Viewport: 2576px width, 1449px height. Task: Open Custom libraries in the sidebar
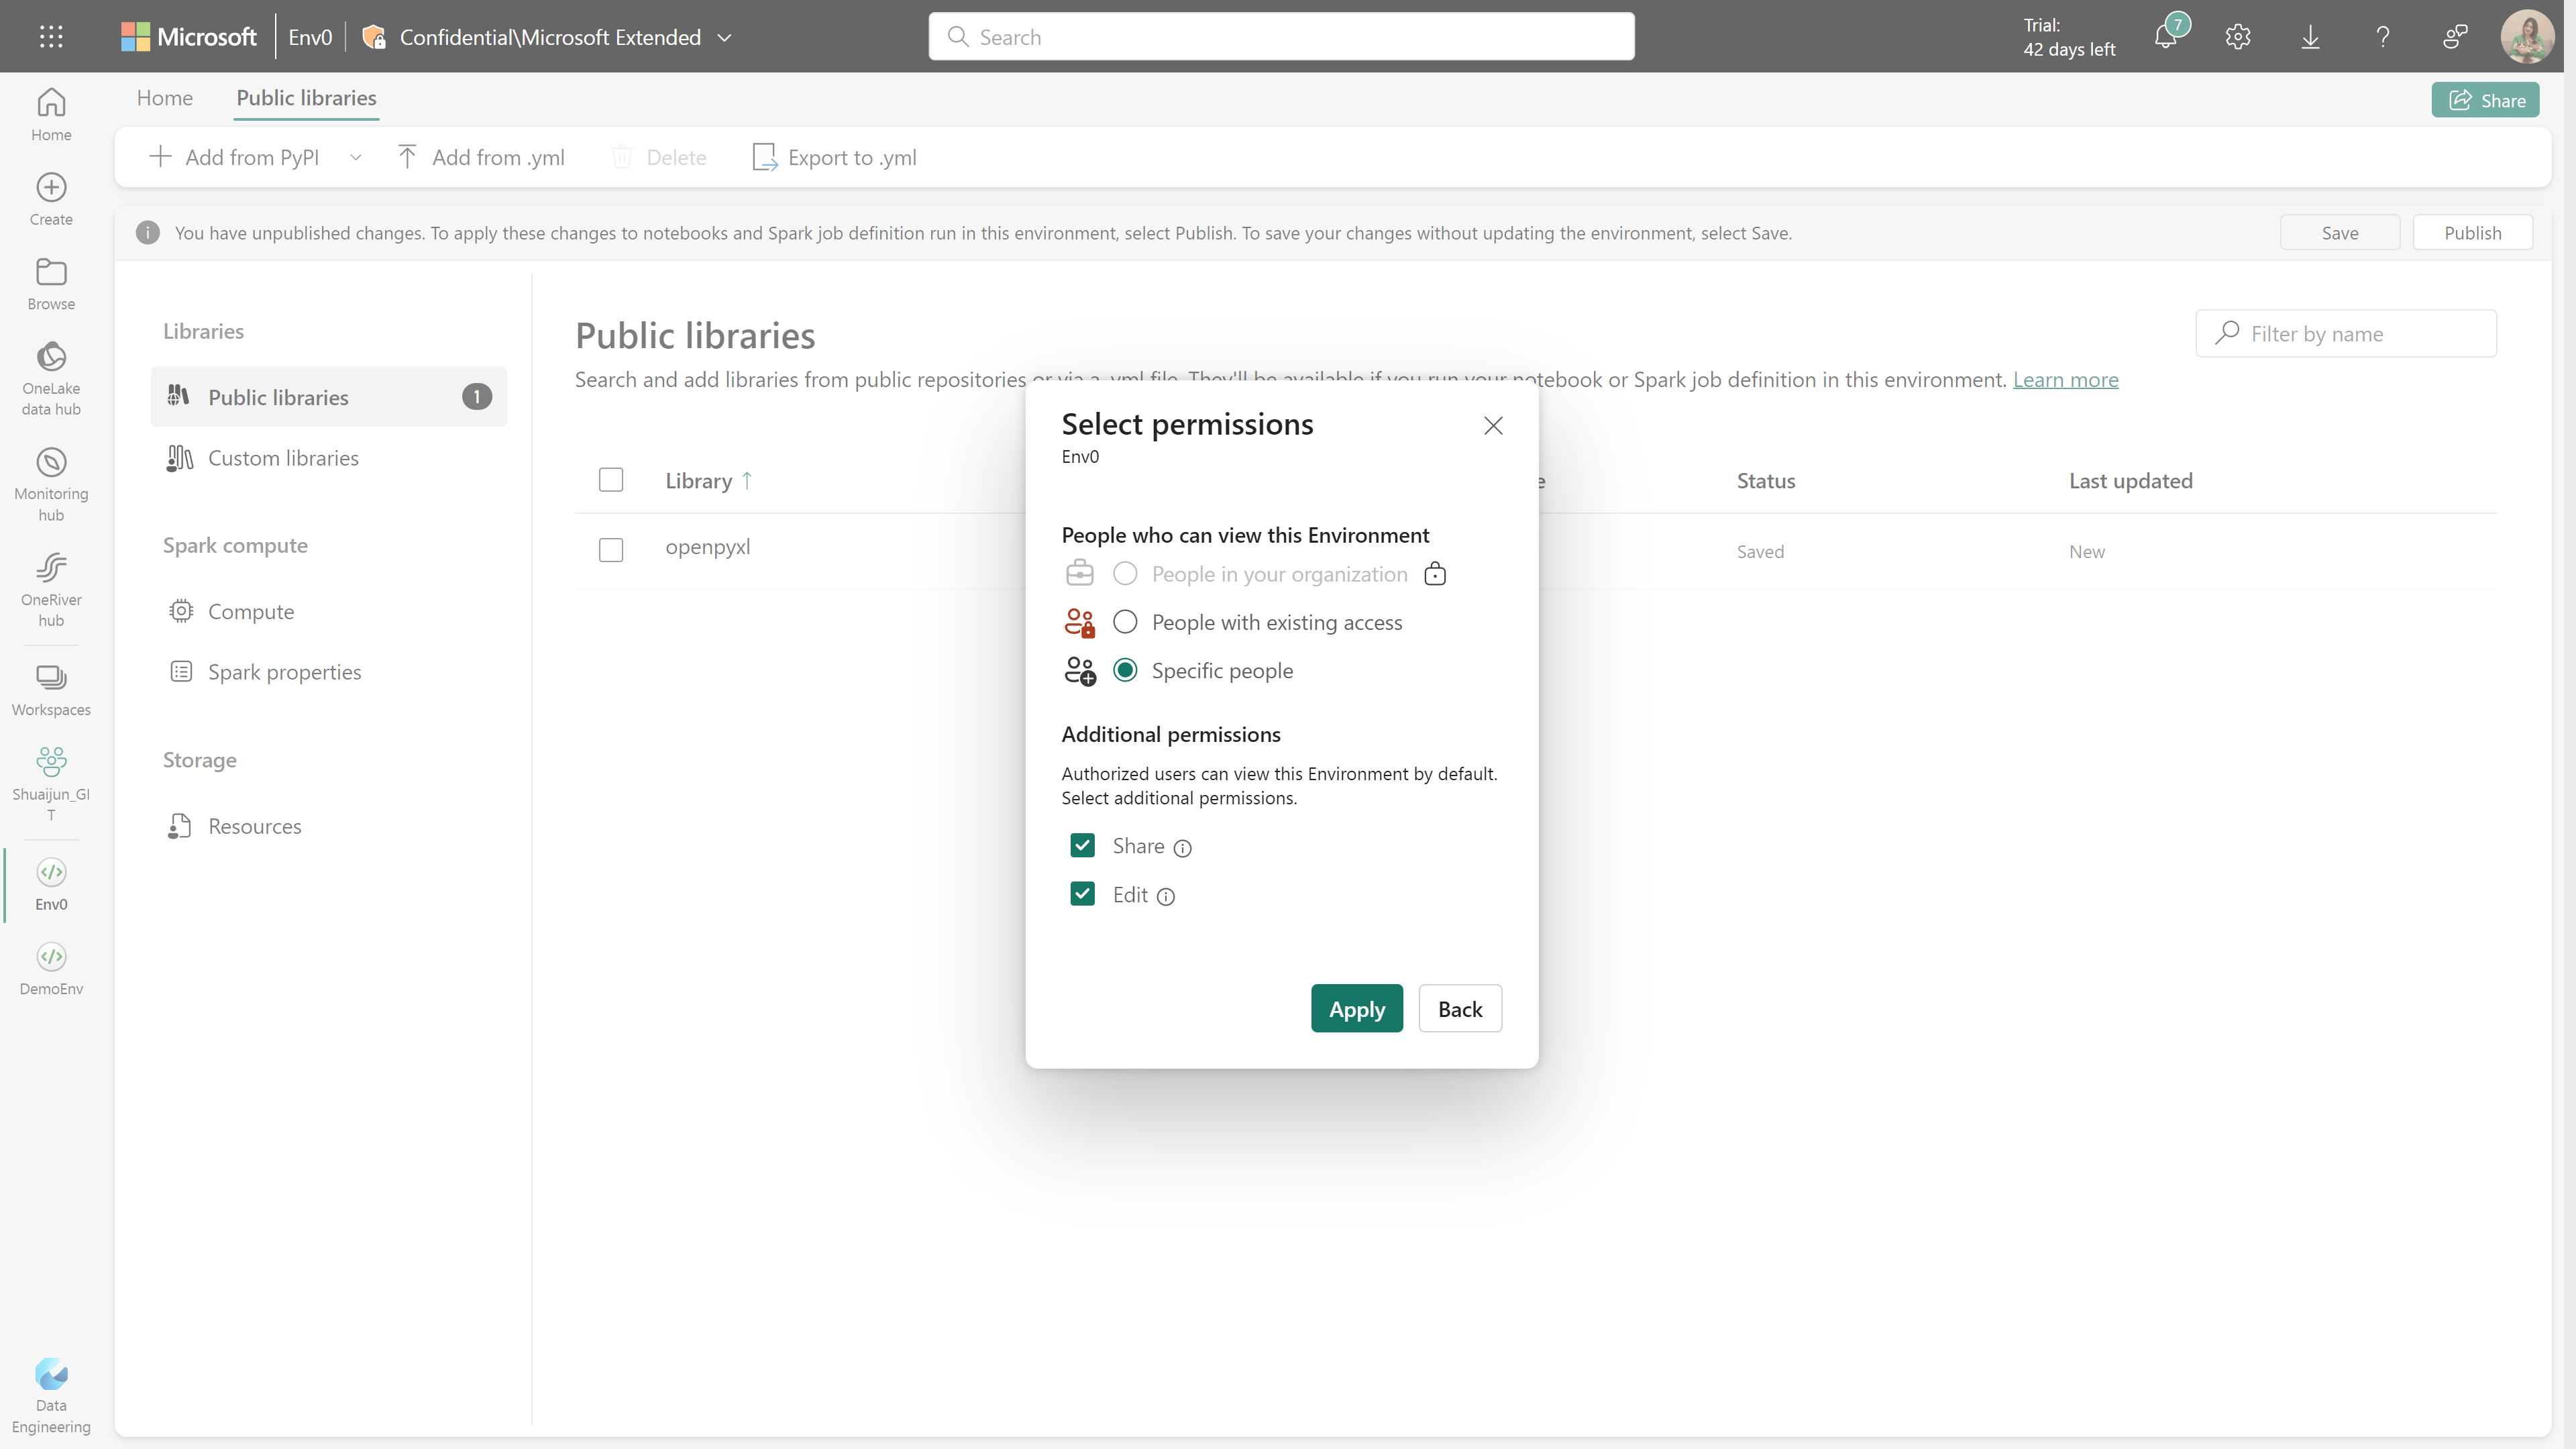coord(283,458)
